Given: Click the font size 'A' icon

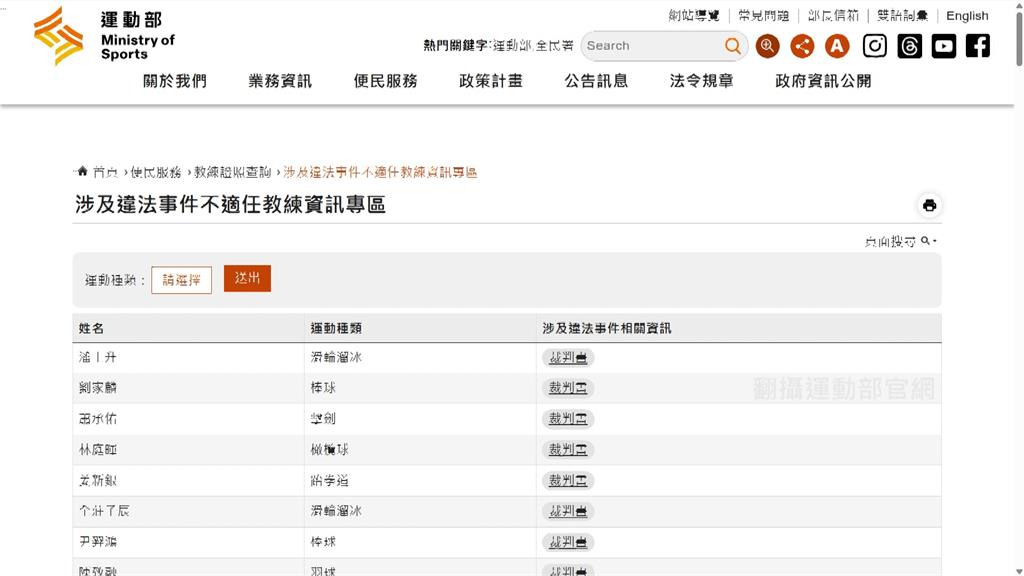Looking at the screenshot, I should click(x=837, y=46).
